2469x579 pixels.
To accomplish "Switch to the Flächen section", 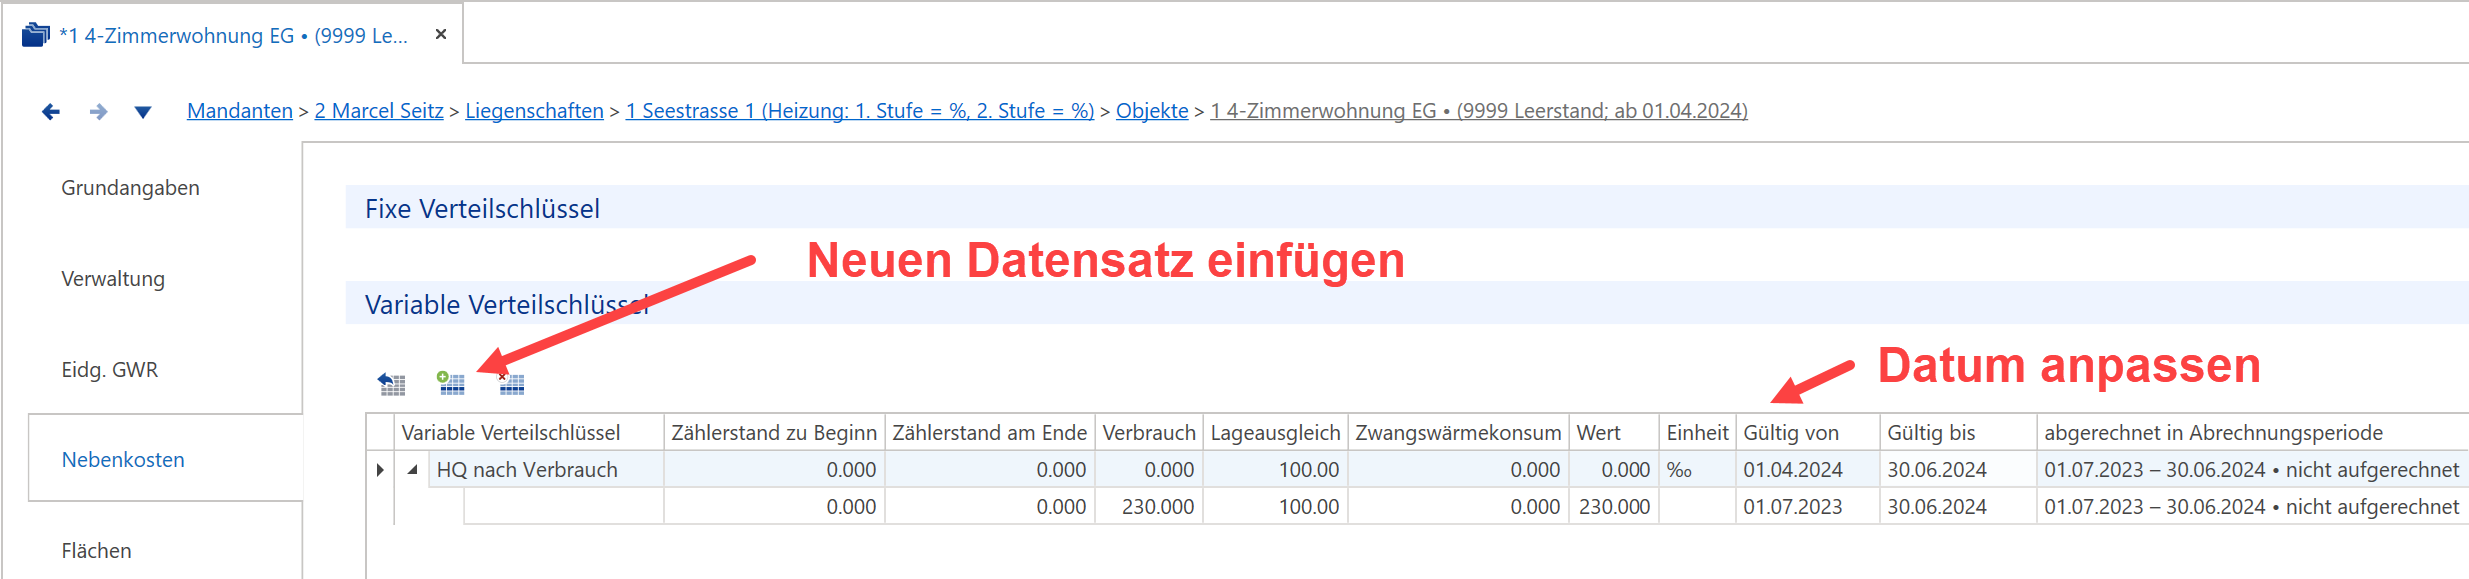I will [x=96, y=551].
